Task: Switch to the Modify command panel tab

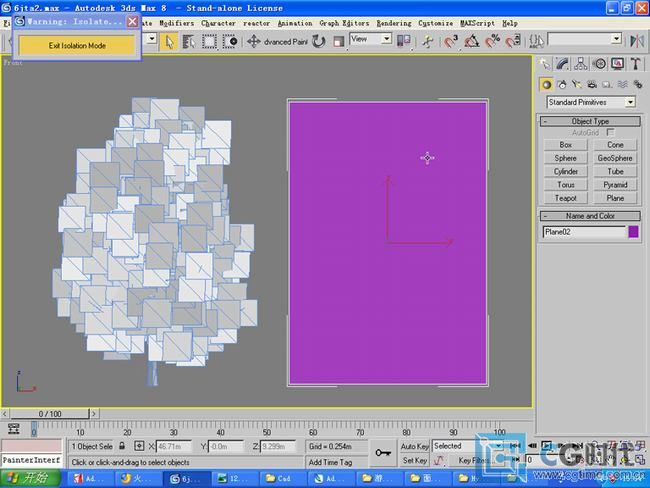Action: 563,64
